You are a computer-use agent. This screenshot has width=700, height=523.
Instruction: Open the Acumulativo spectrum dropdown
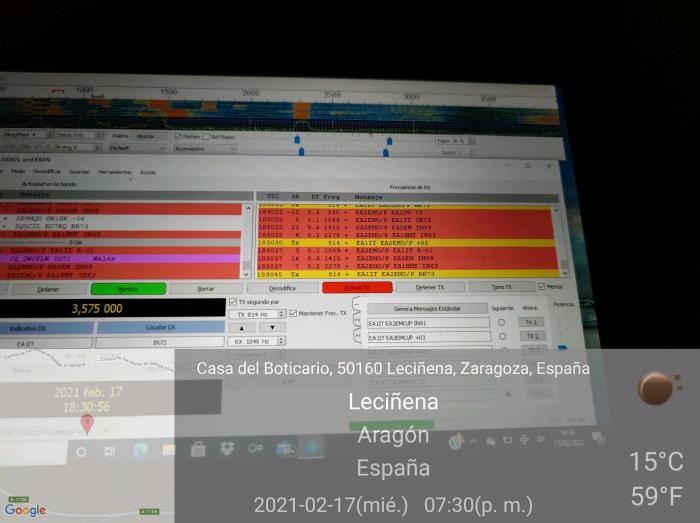click(x=206, y=149)
